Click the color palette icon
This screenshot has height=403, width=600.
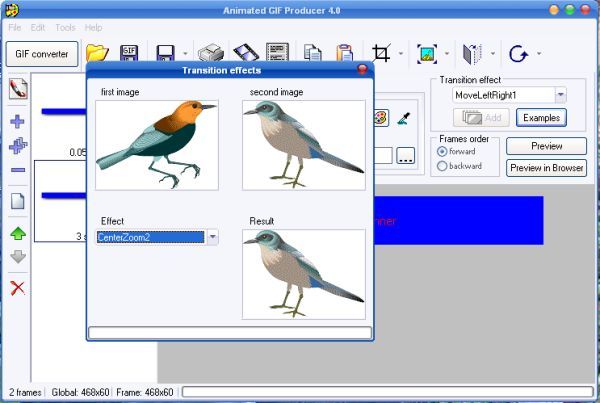point(381,118)
